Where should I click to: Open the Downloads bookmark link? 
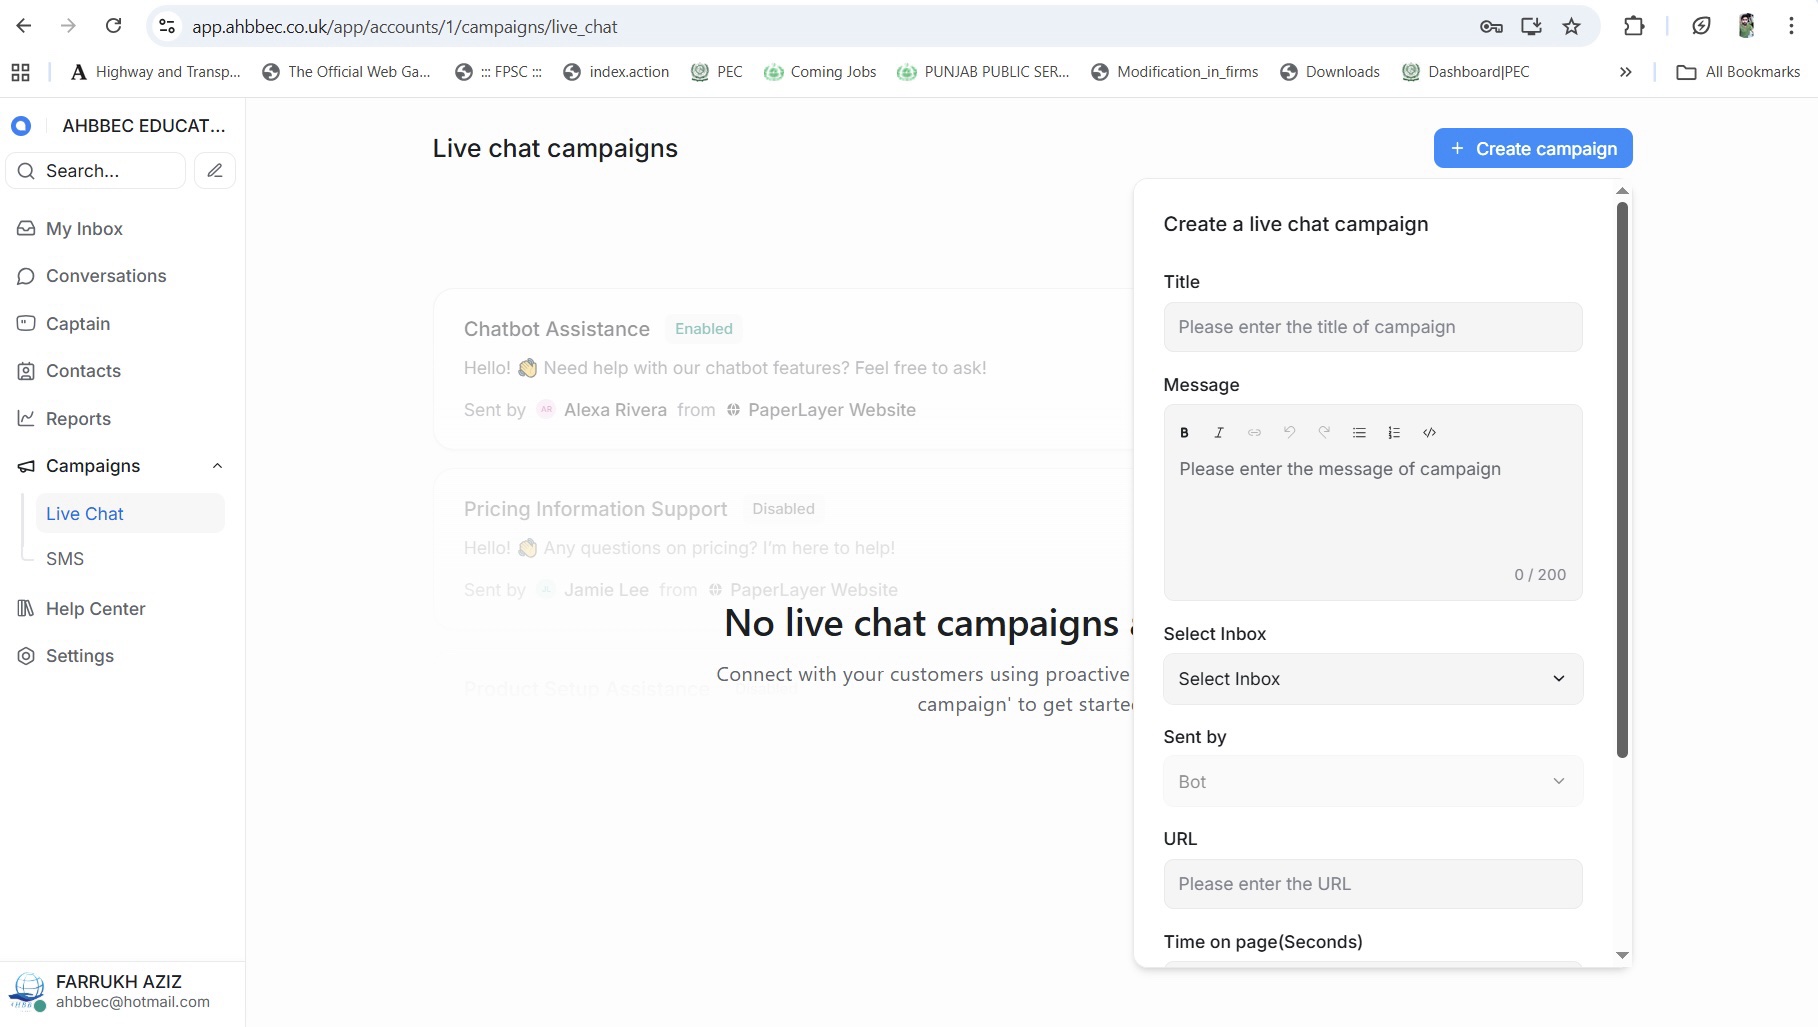1330,72
